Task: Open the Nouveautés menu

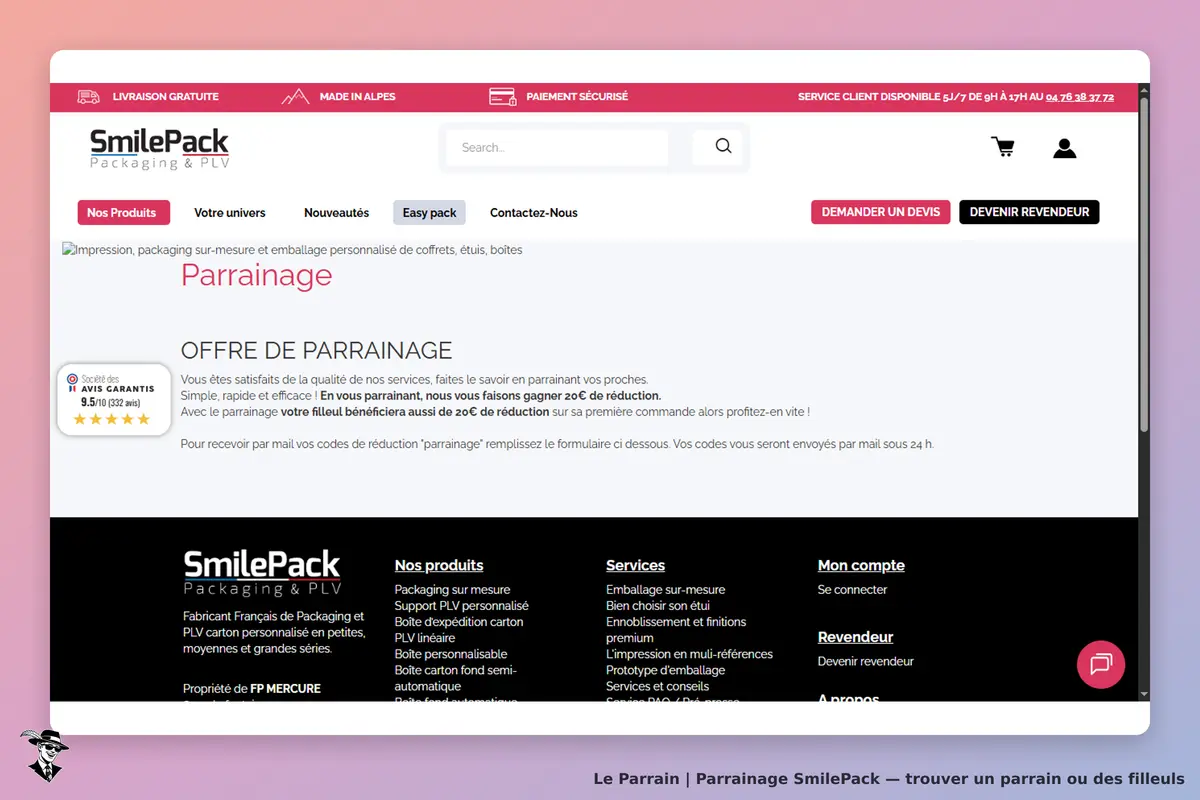Action: [x=337, y=213]
